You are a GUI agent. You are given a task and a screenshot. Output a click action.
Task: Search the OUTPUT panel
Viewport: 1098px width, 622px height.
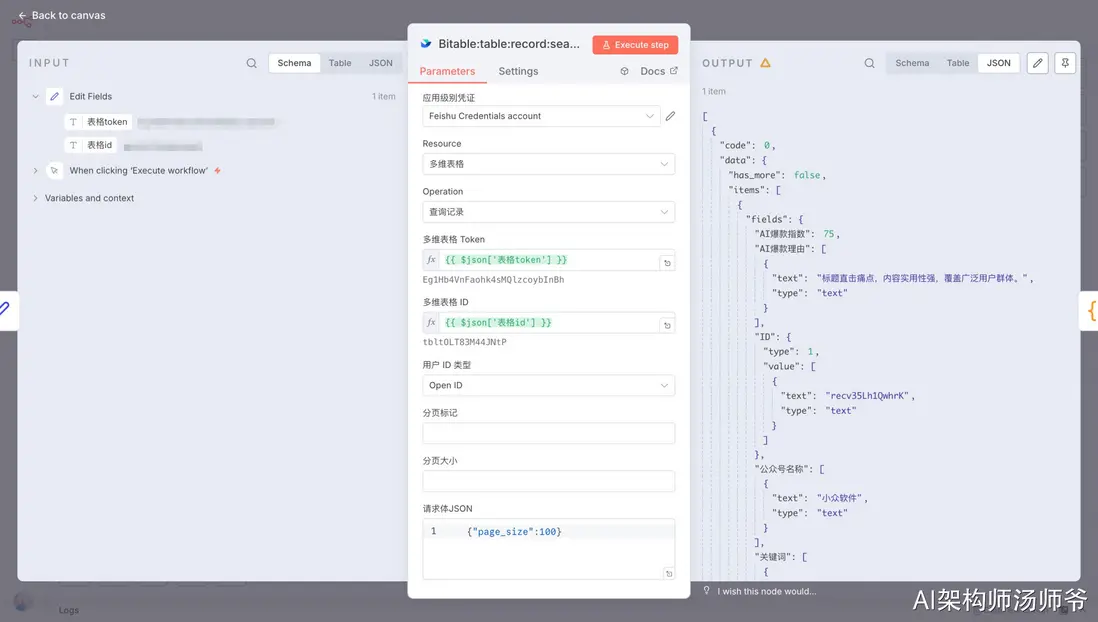(869, 63)
